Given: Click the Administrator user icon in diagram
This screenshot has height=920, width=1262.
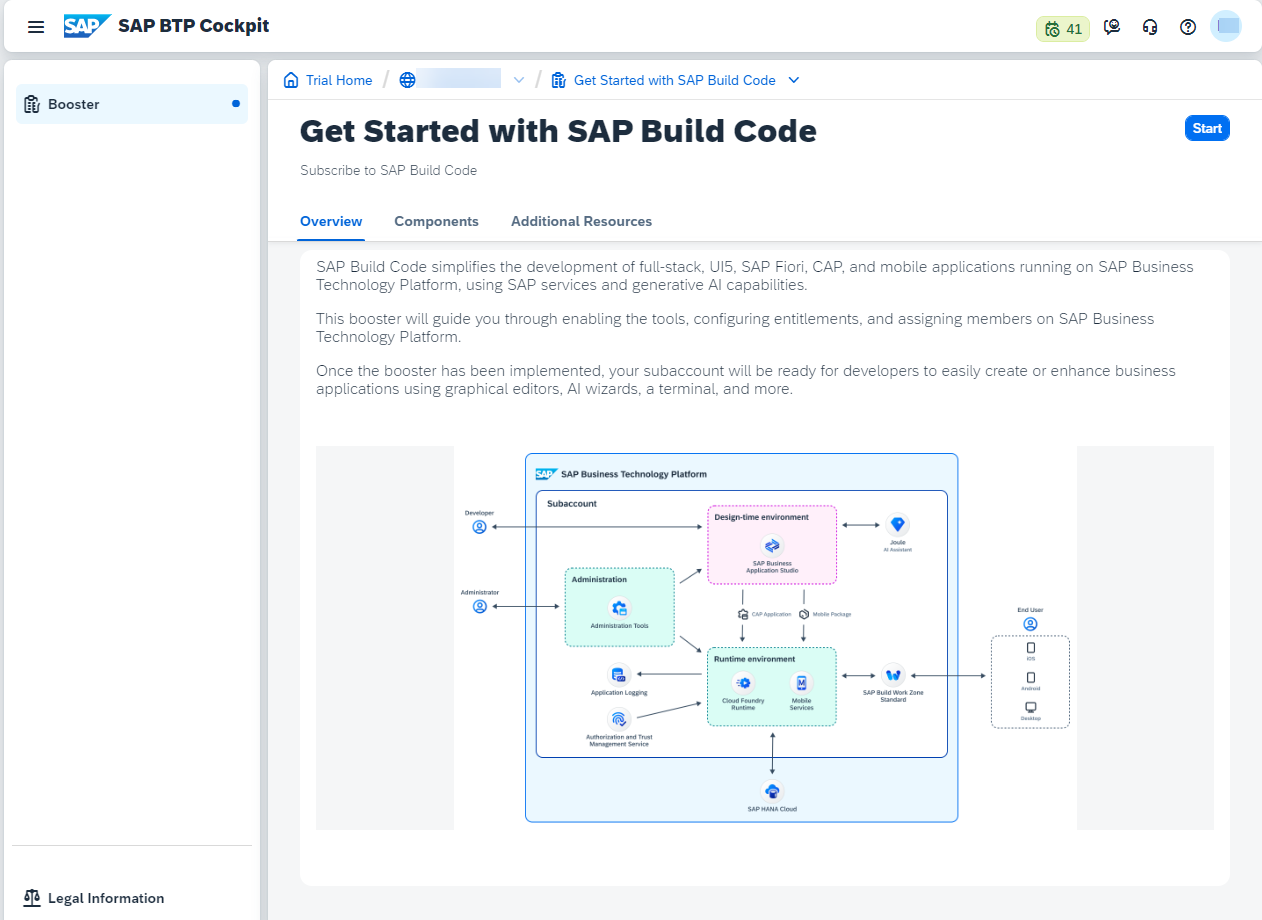Looking at the screenshot, I should [x=479, y=606].
